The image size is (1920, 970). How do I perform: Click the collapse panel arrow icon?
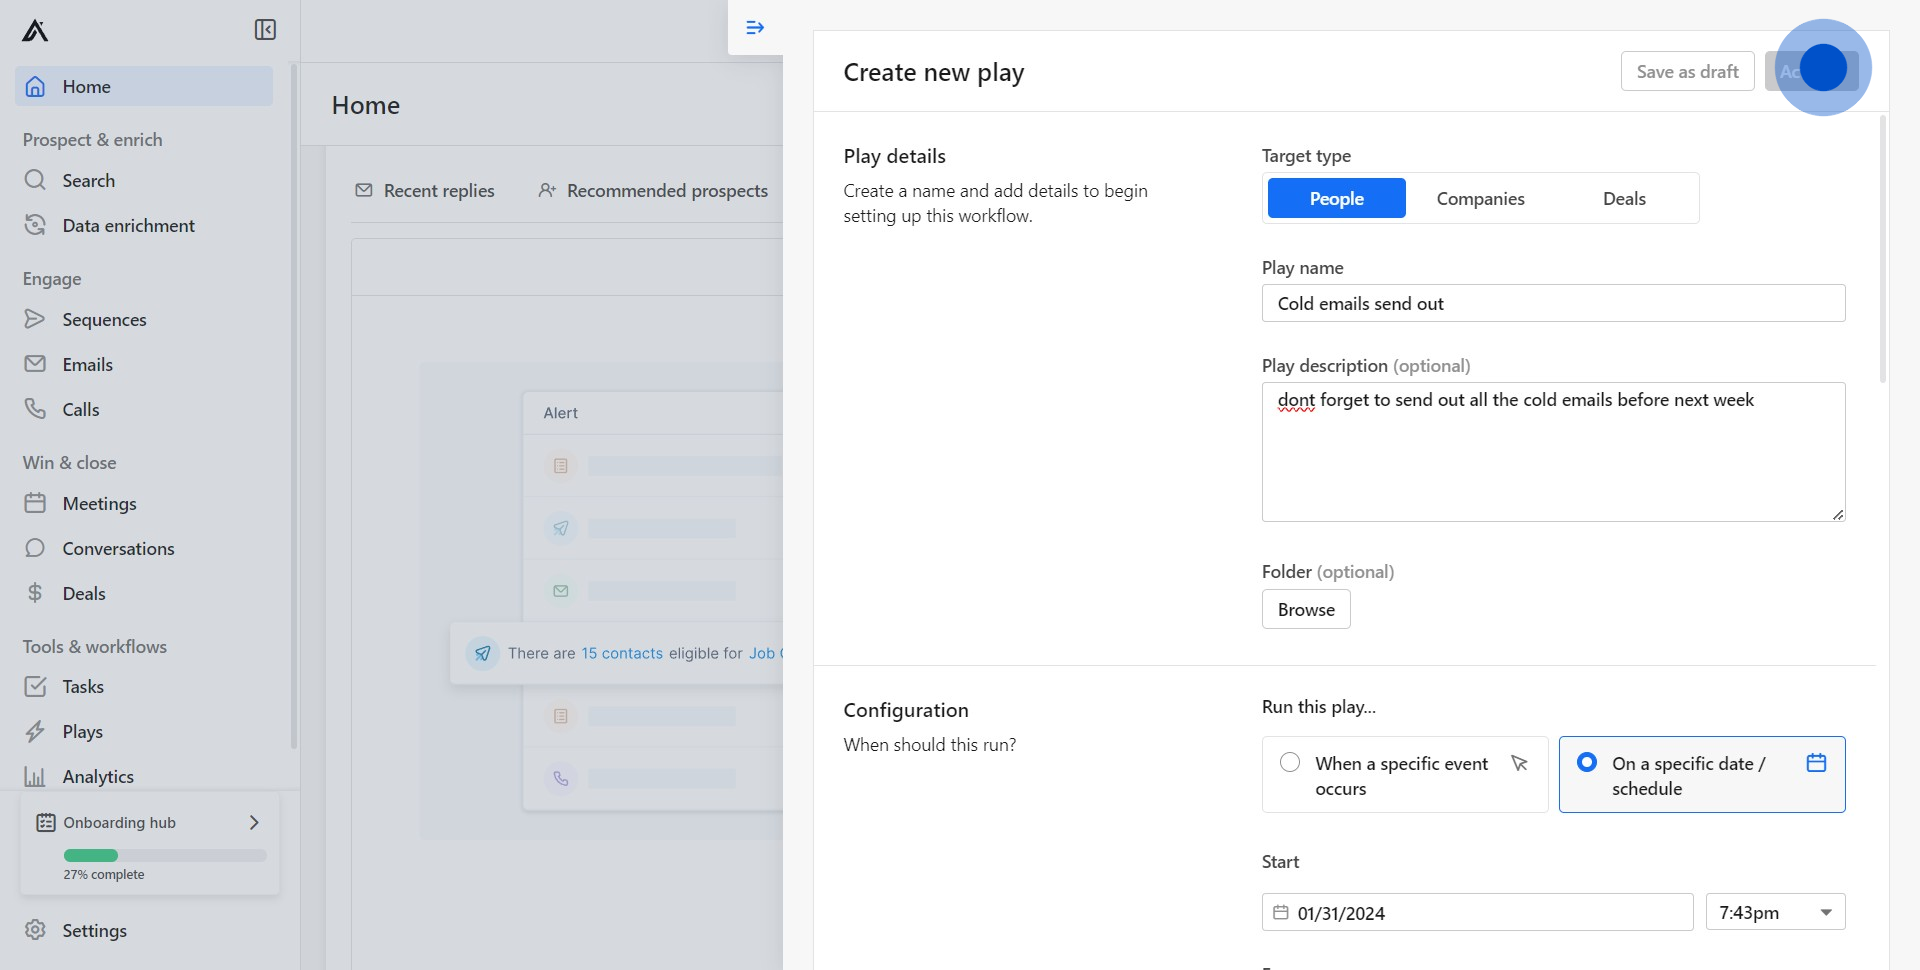tap(755, 28)
